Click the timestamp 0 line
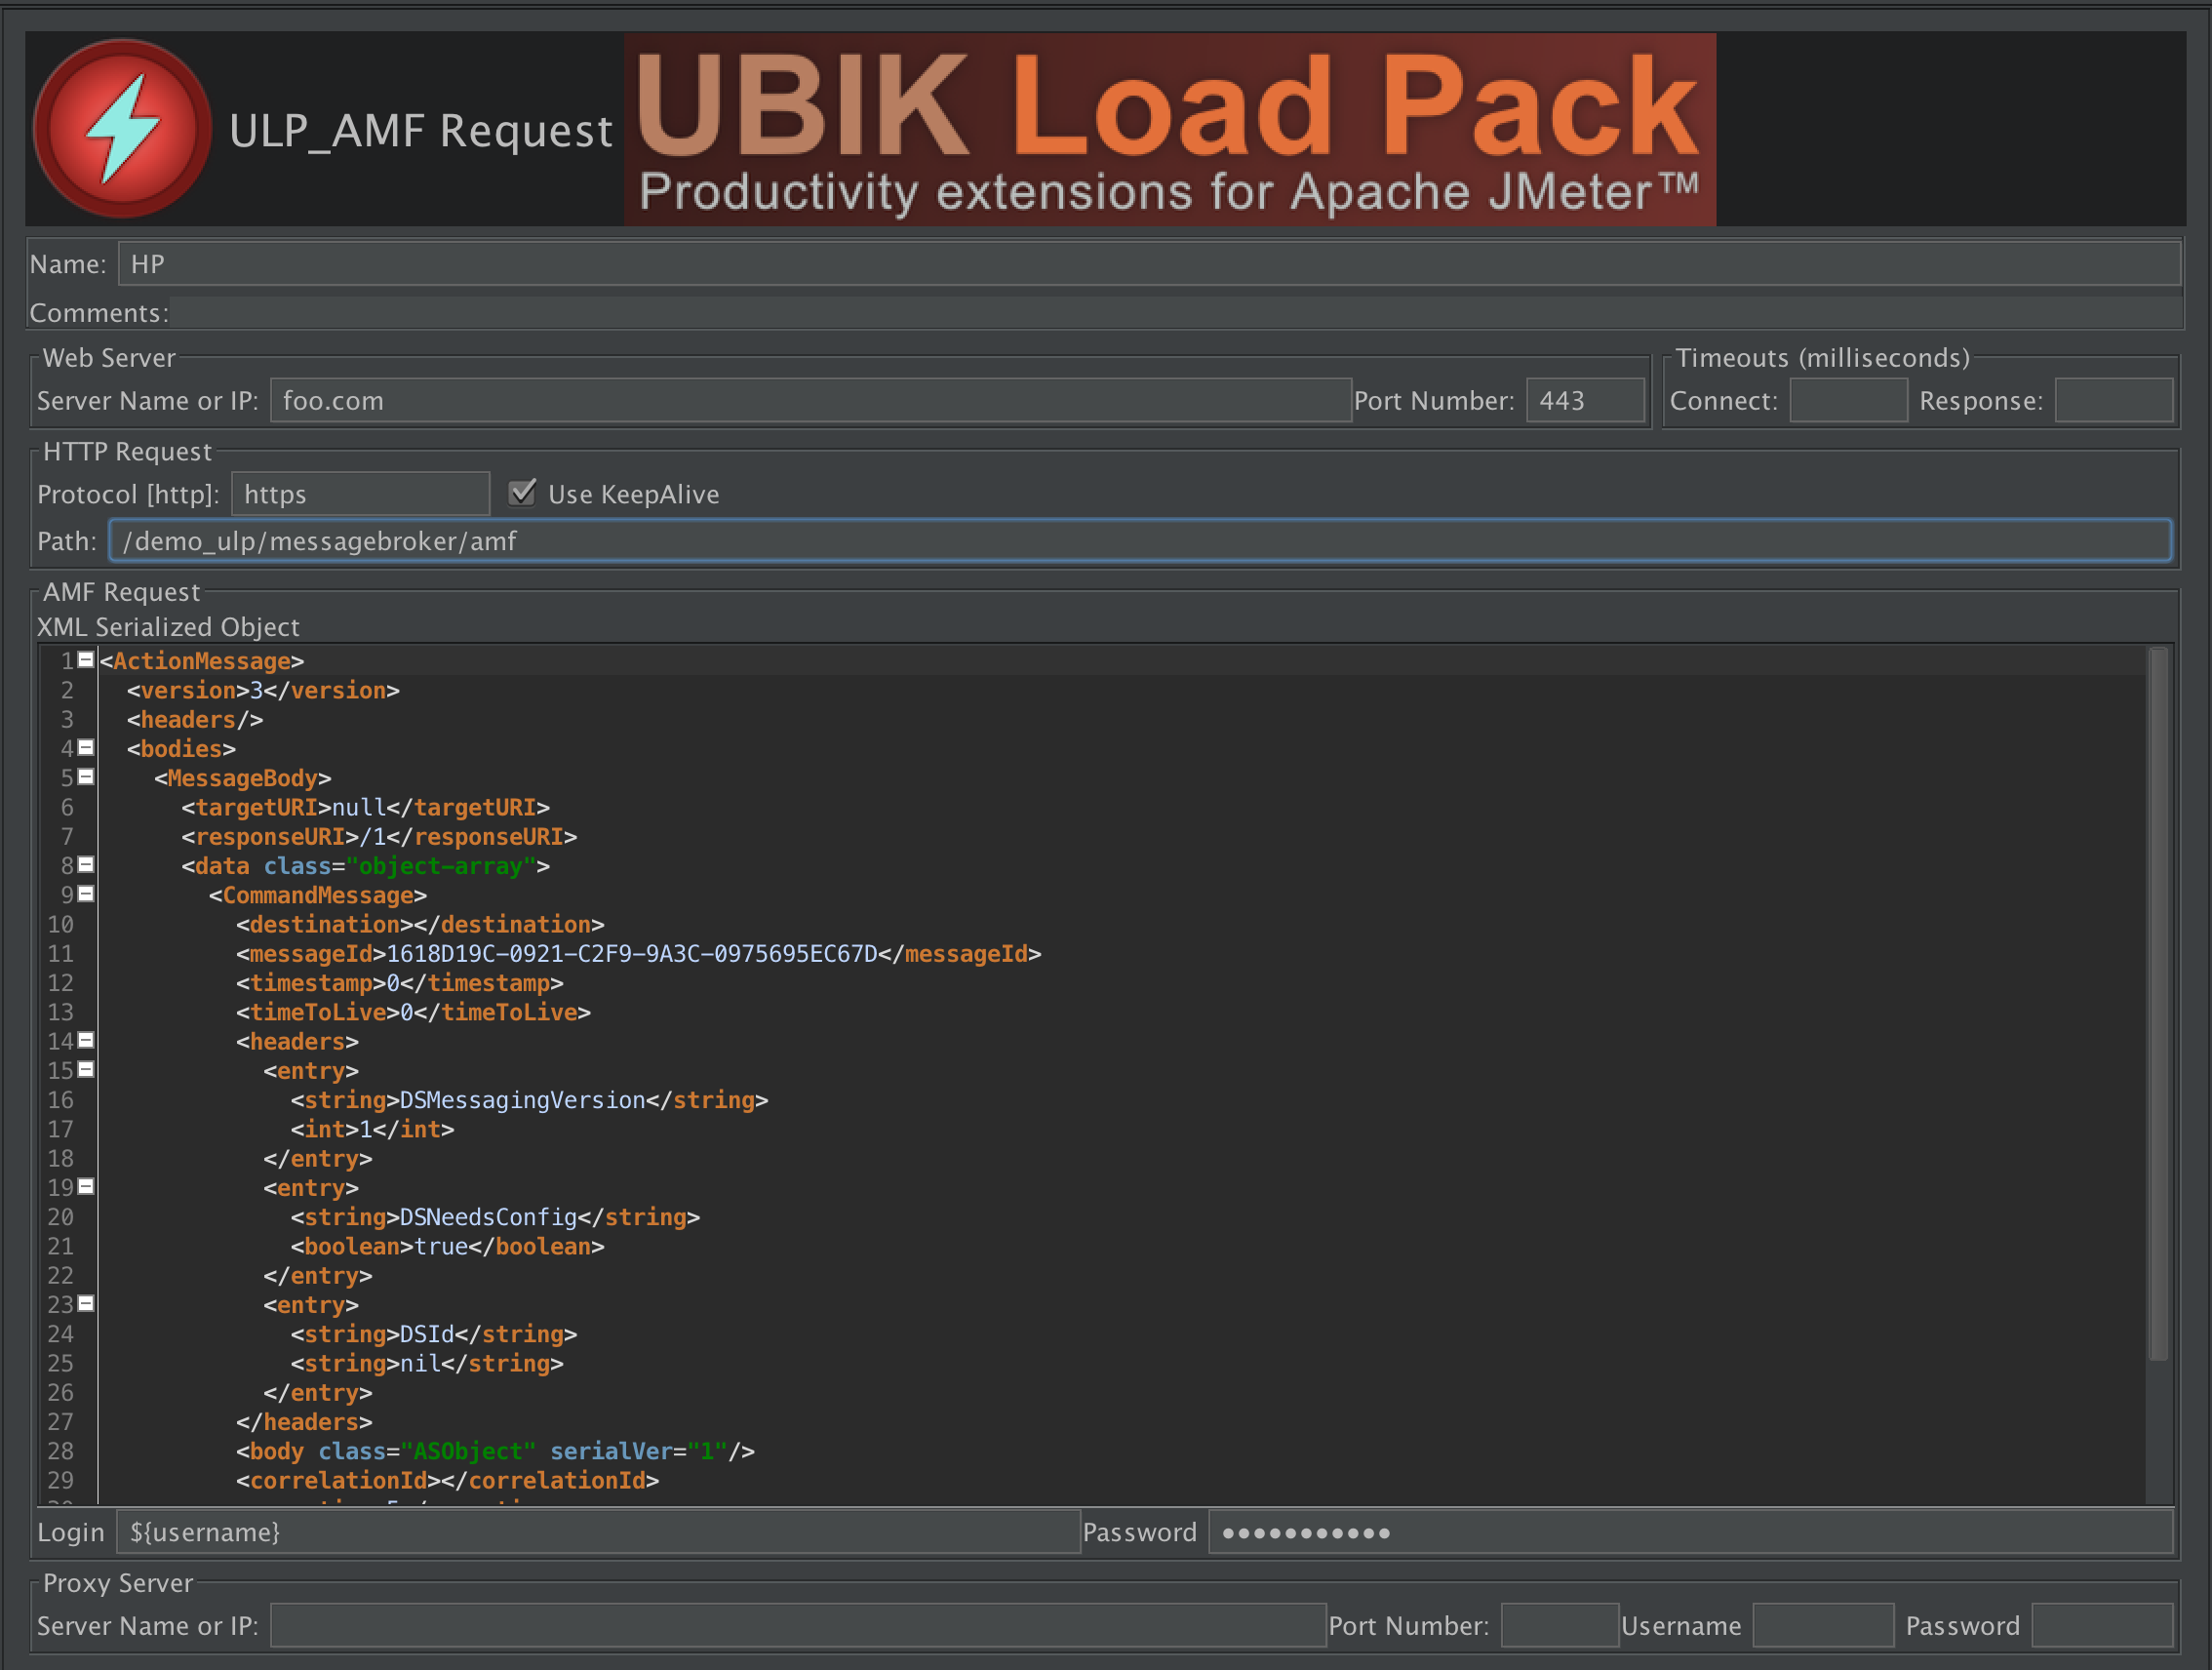 400,983
